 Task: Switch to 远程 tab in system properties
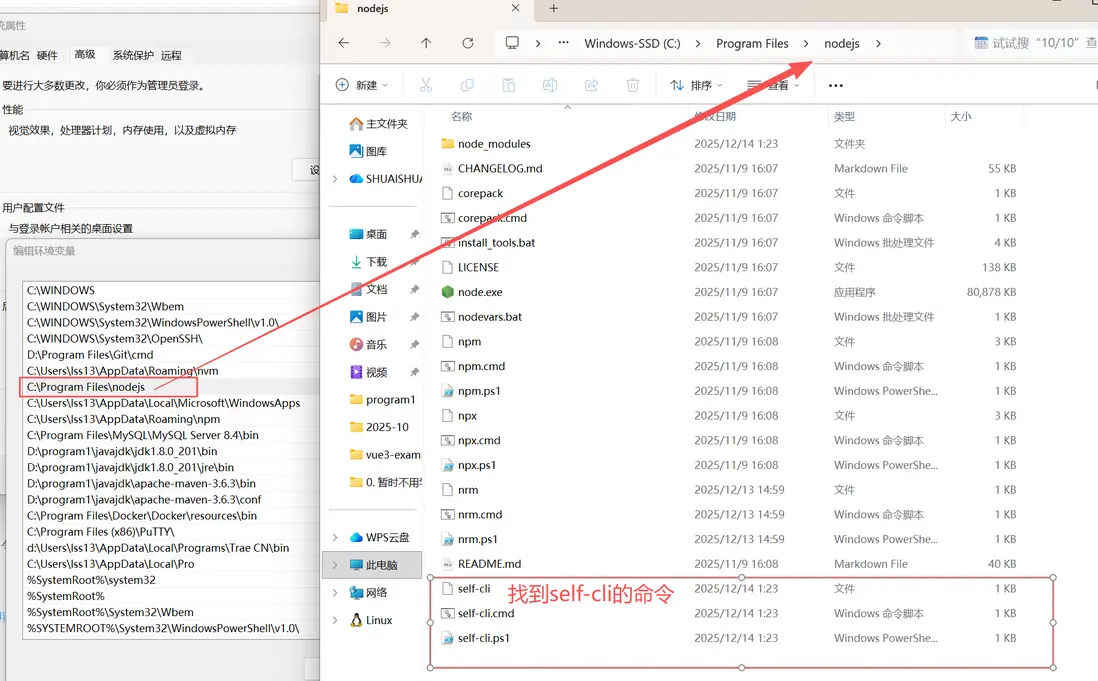click(171, 55)
